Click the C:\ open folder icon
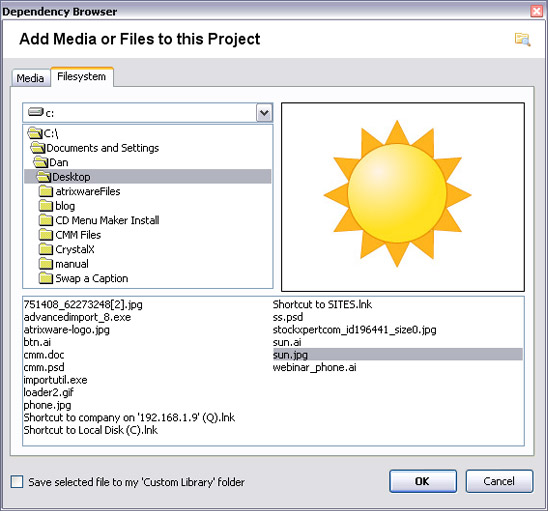The image size is (550, 512). click(x=34, y=133)
